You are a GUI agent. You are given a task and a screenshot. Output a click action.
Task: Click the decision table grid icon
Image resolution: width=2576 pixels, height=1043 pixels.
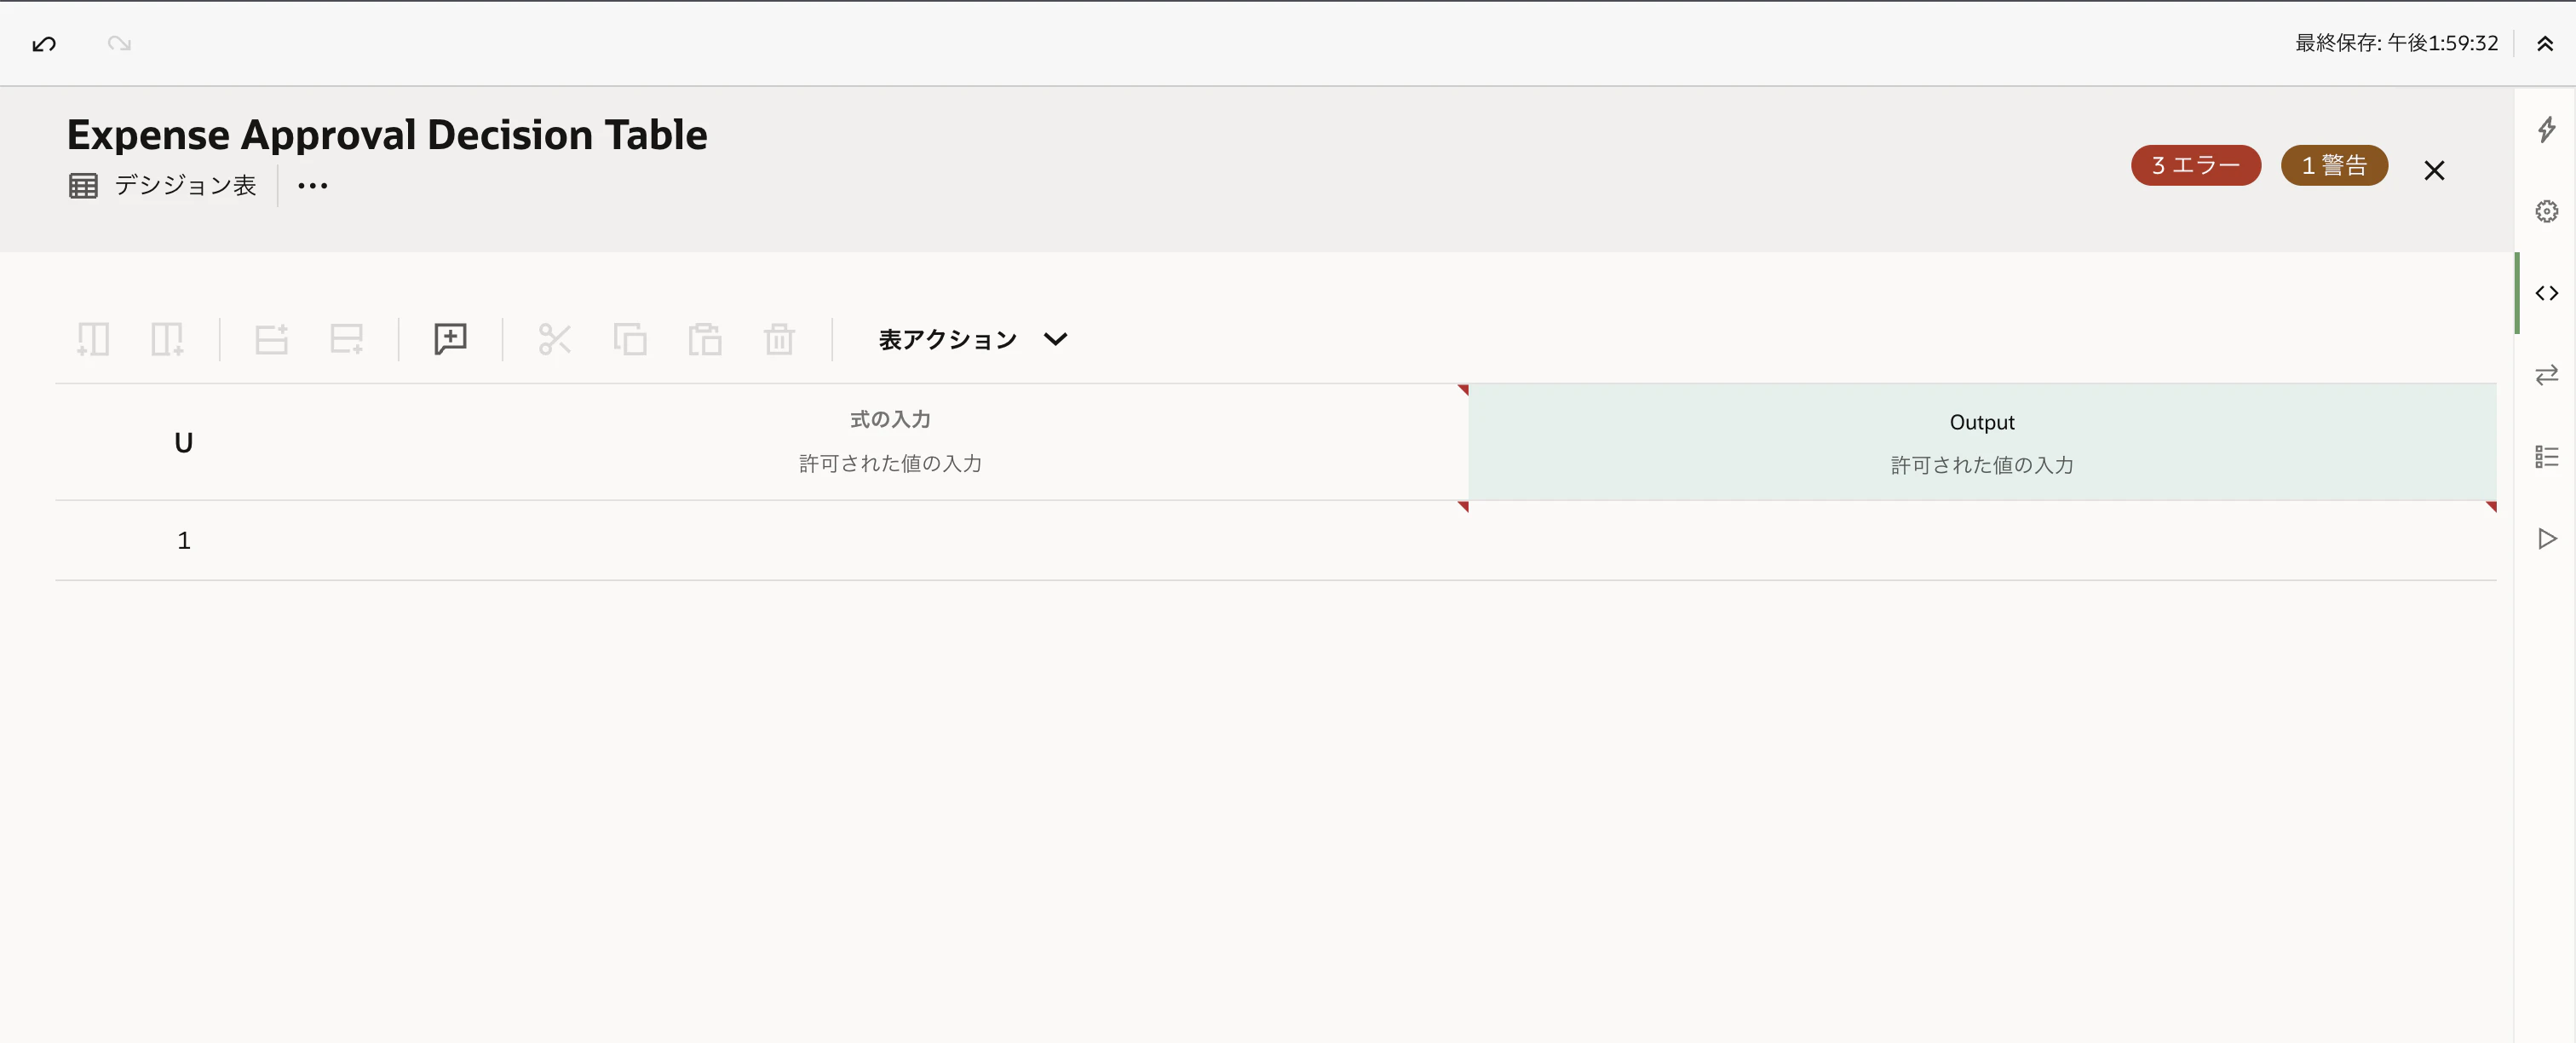point(83,185)
